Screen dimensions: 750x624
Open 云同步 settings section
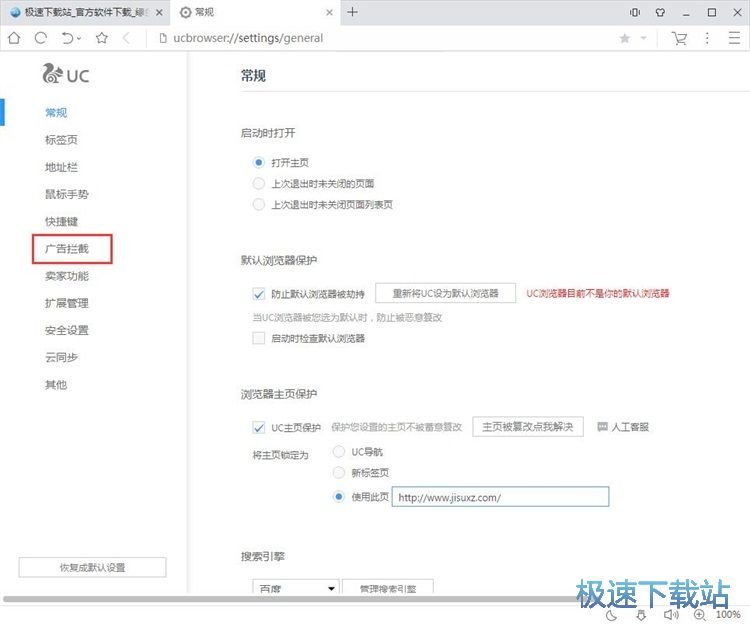pos(61,358)
